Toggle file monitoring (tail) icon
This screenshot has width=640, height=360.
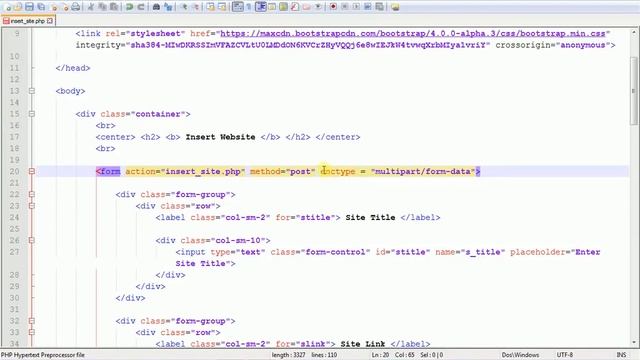(317, 7)
